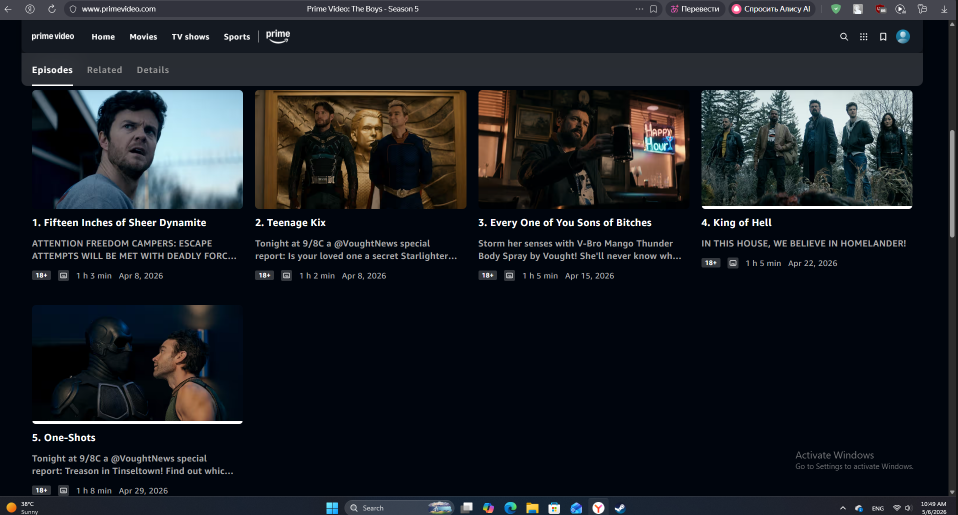
Task: Open Windows Start menu
Action: [332, 508]
